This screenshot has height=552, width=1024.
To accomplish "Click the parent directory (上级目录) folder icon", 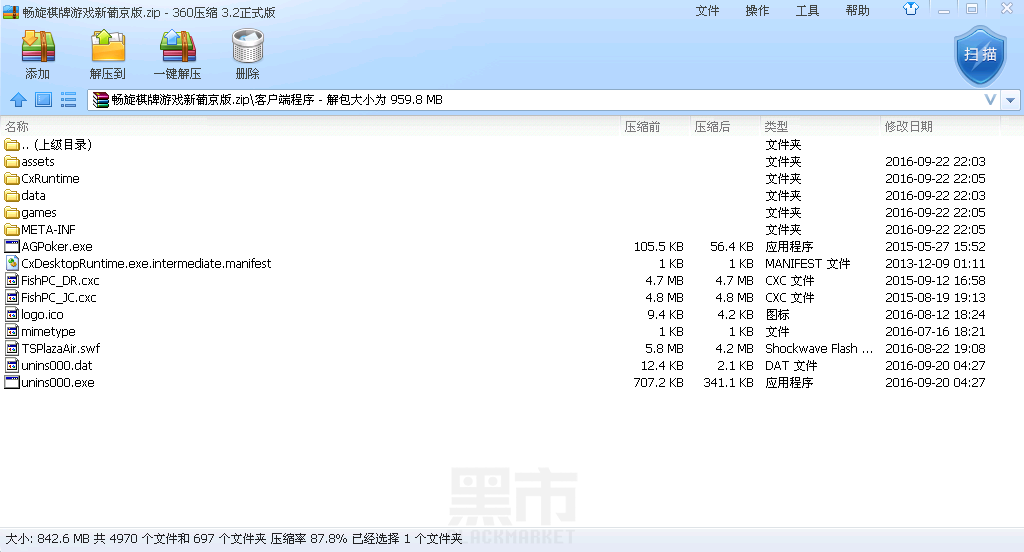I will (12, 144).
